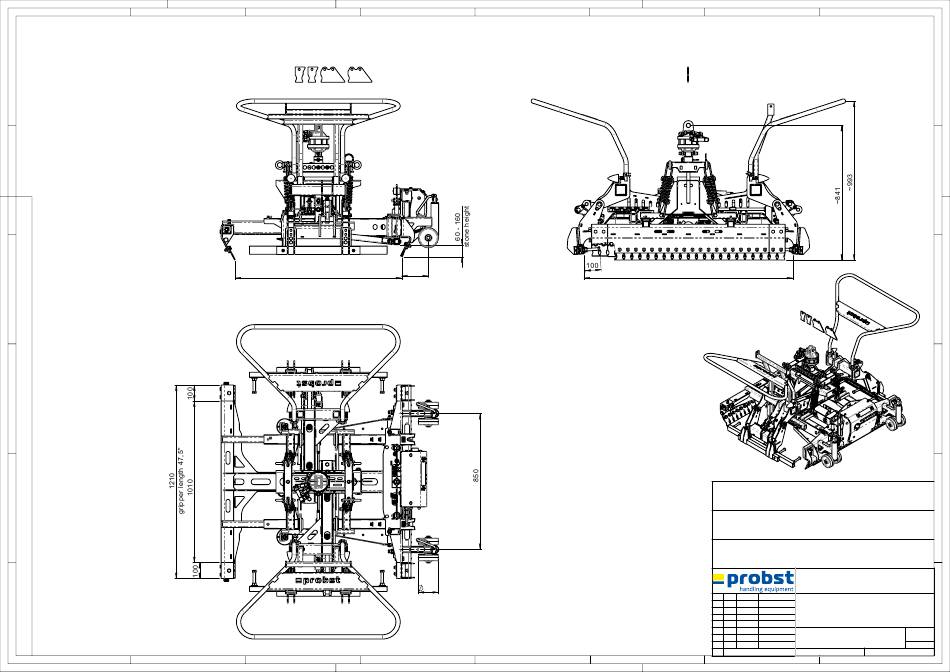Click the front elevation view with wheel

pos(329,179)
